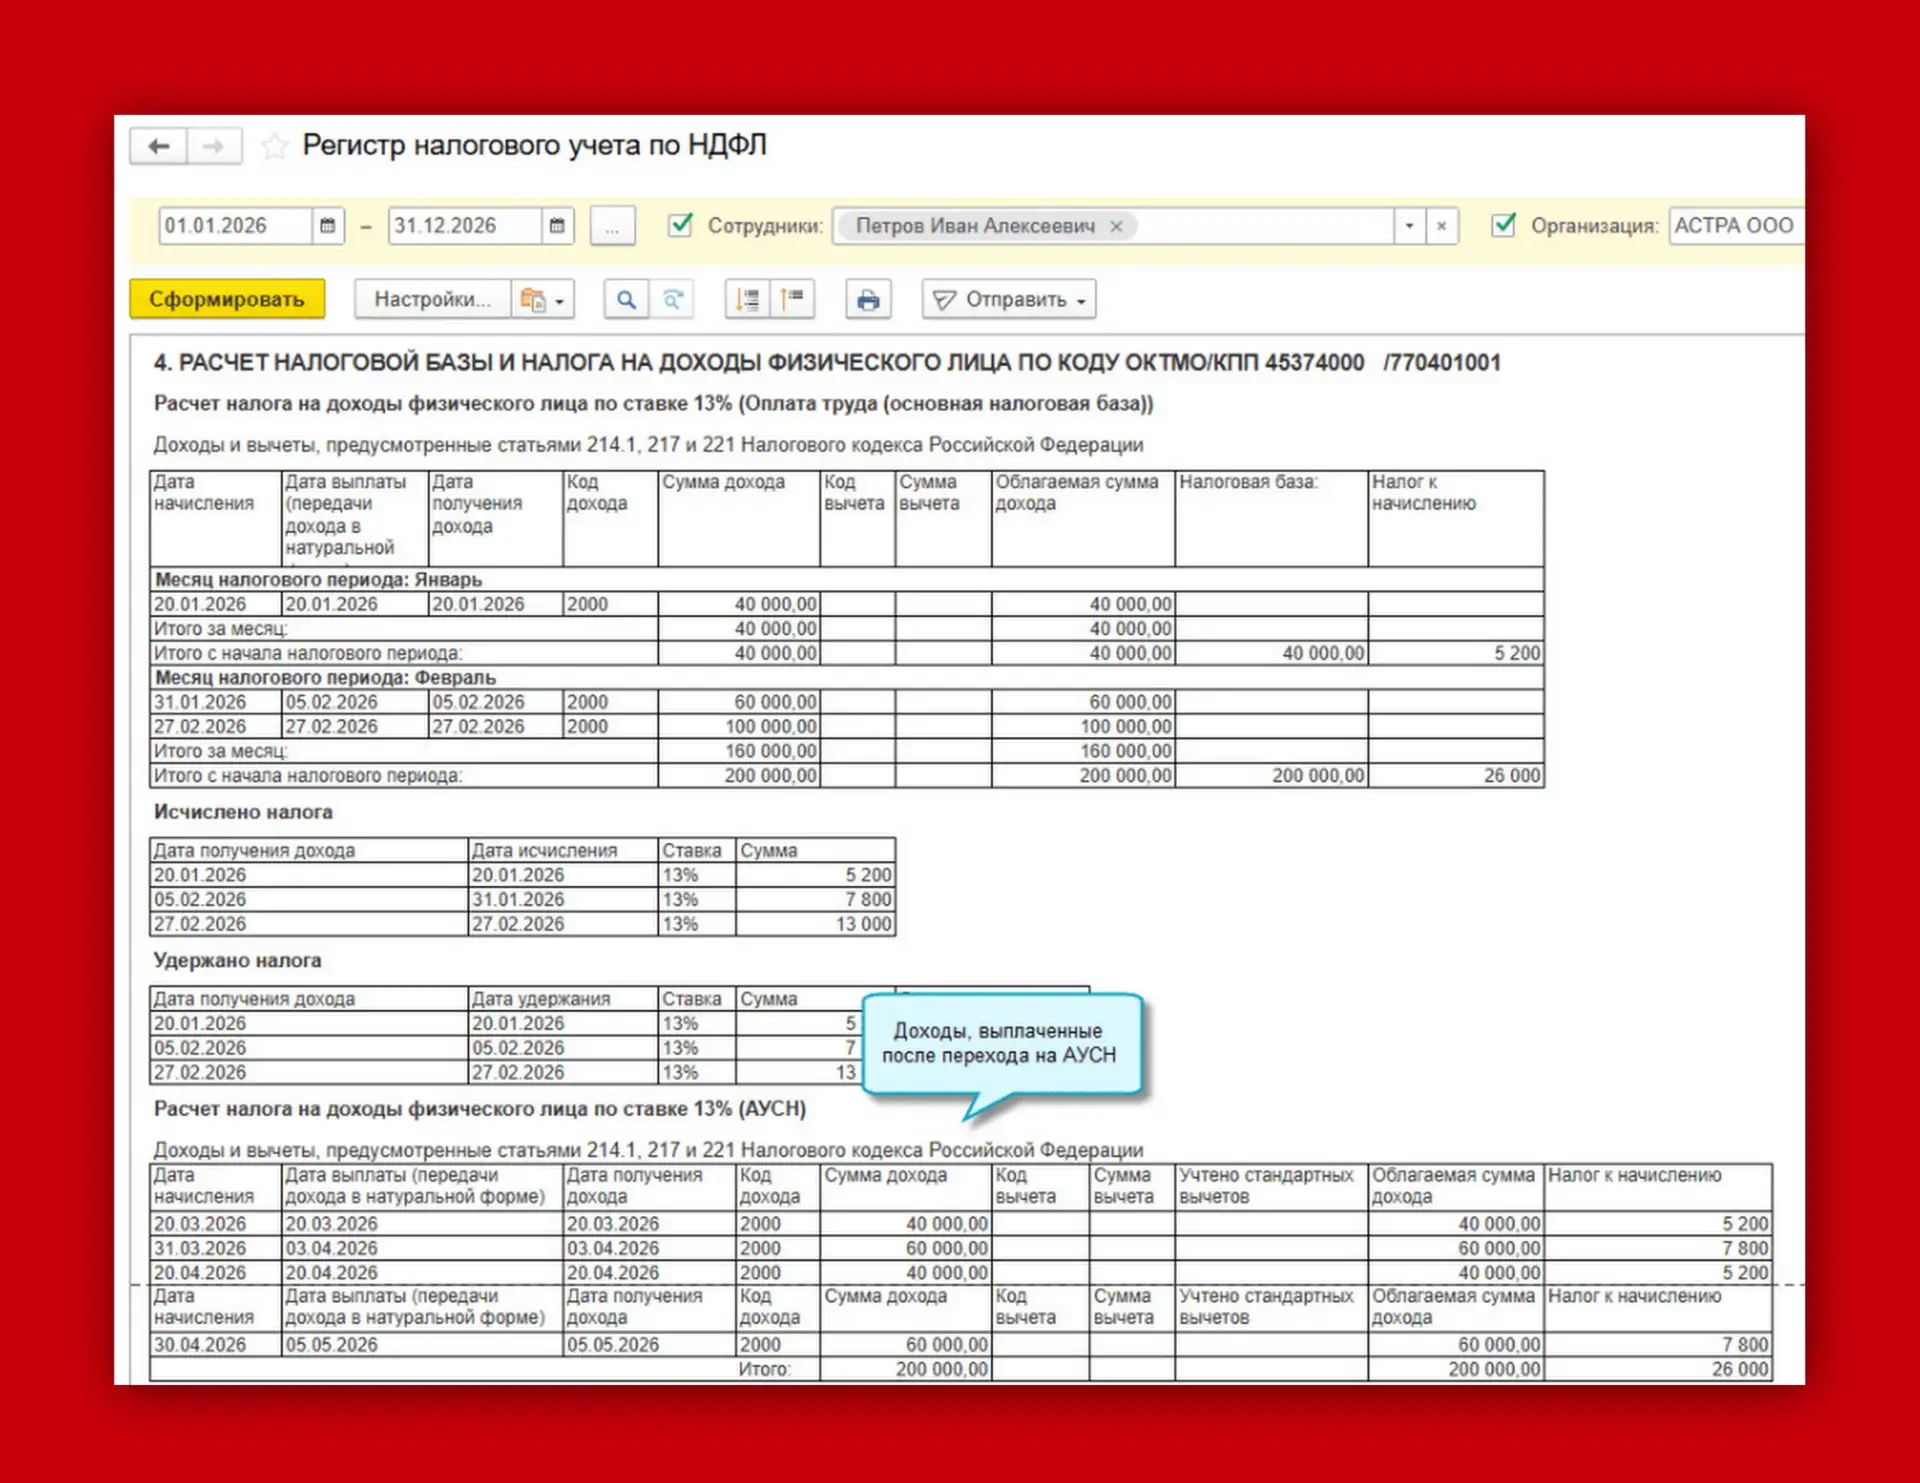Expand all groups icon in toolbar

point(747,299)
